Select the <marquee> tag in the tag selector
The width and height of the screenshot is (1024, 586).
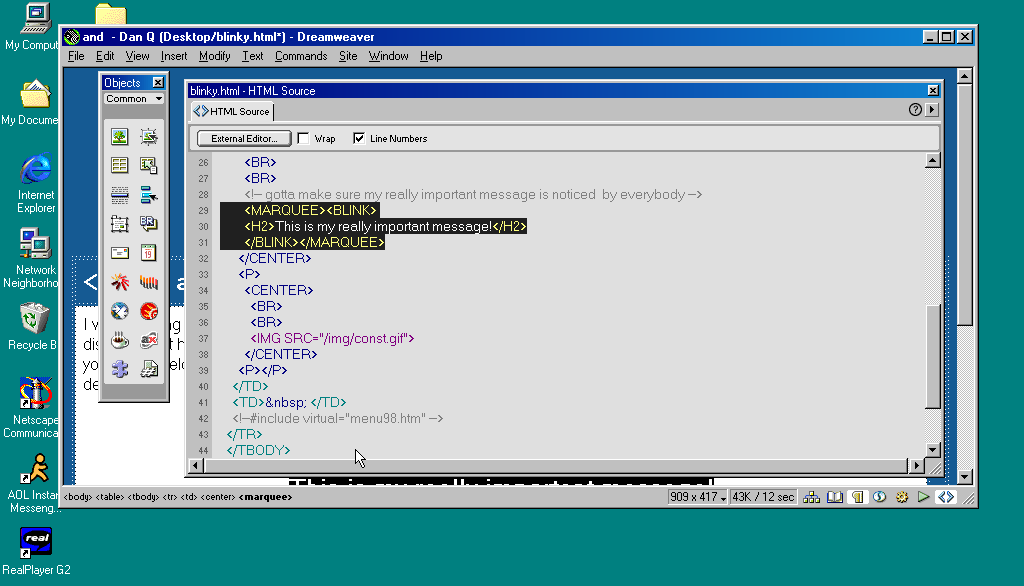(265, 497)
